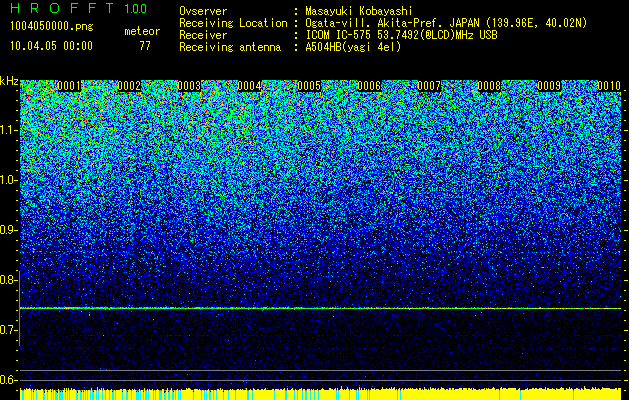Image resolution: width=629 pixels, height=400 pixels.
Task: Click the 1.1 frequency axis label
Action: click(x=9, y=130)
